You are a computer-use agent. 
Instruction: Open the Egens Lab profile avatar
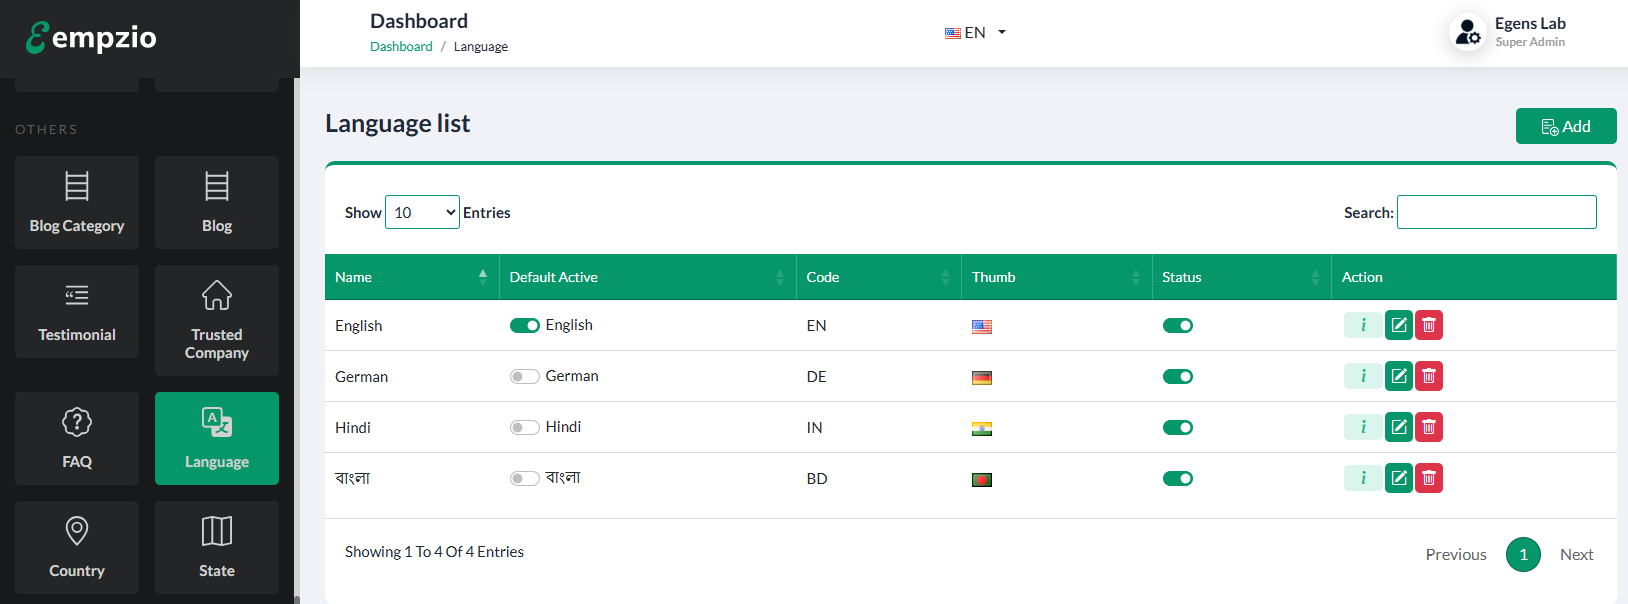tap(1468, 32)
